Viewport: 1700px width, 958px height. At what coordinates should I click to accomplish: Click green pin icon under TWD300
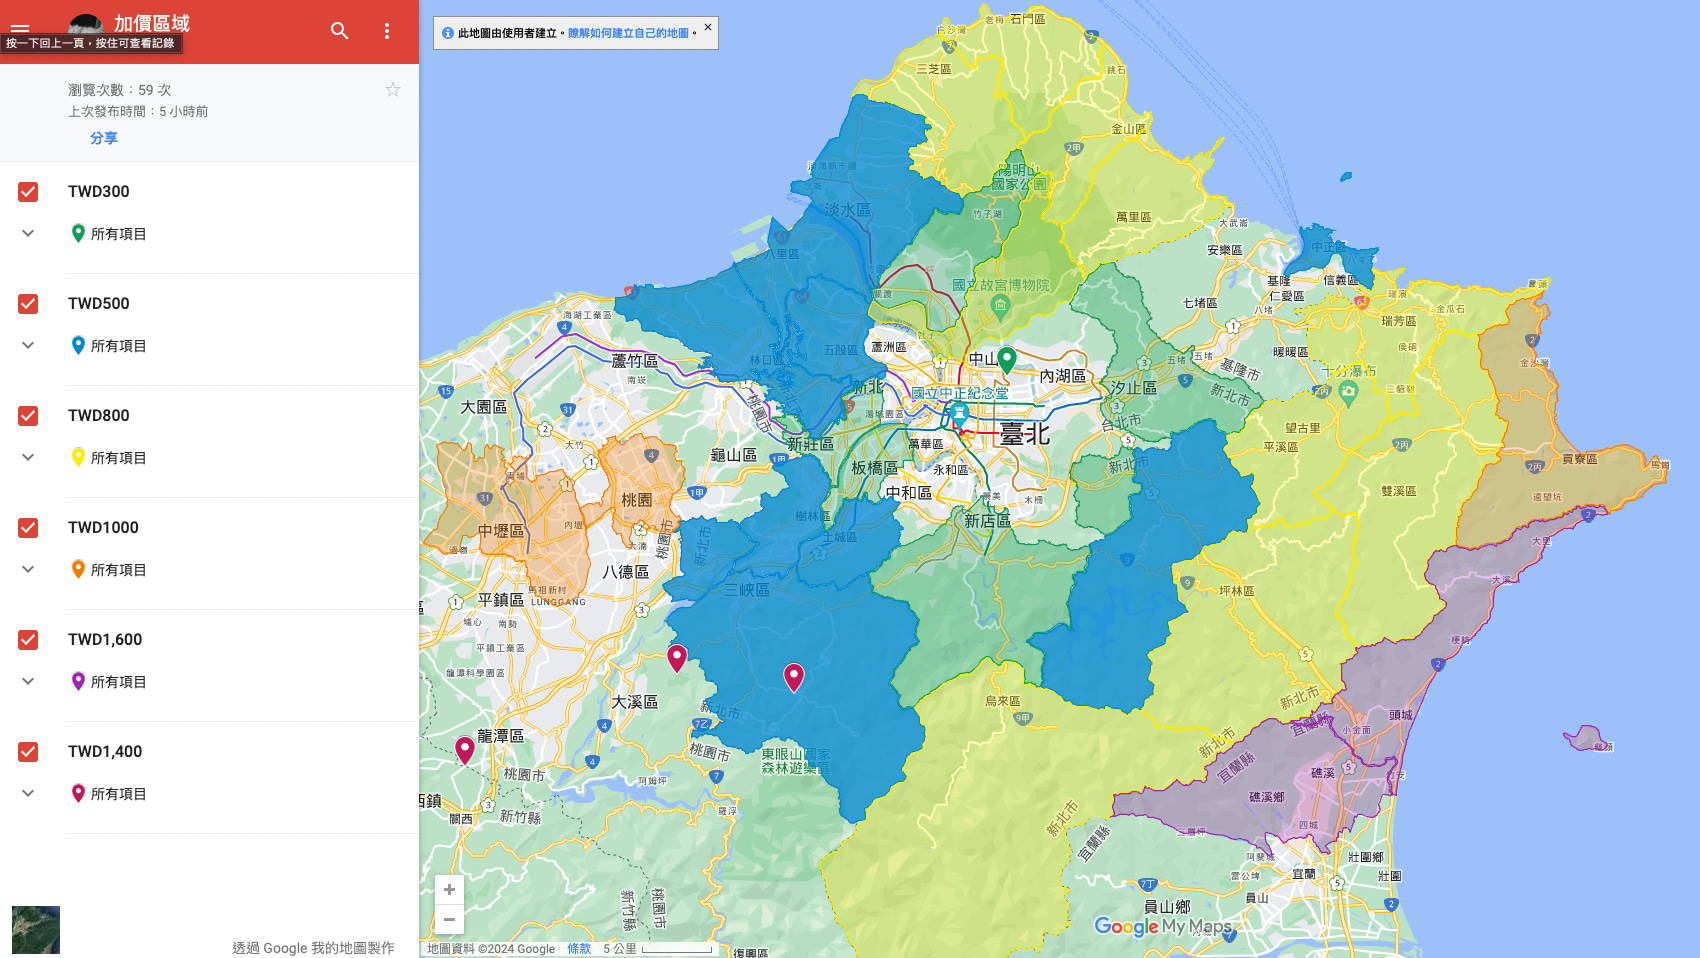[78, 233]
